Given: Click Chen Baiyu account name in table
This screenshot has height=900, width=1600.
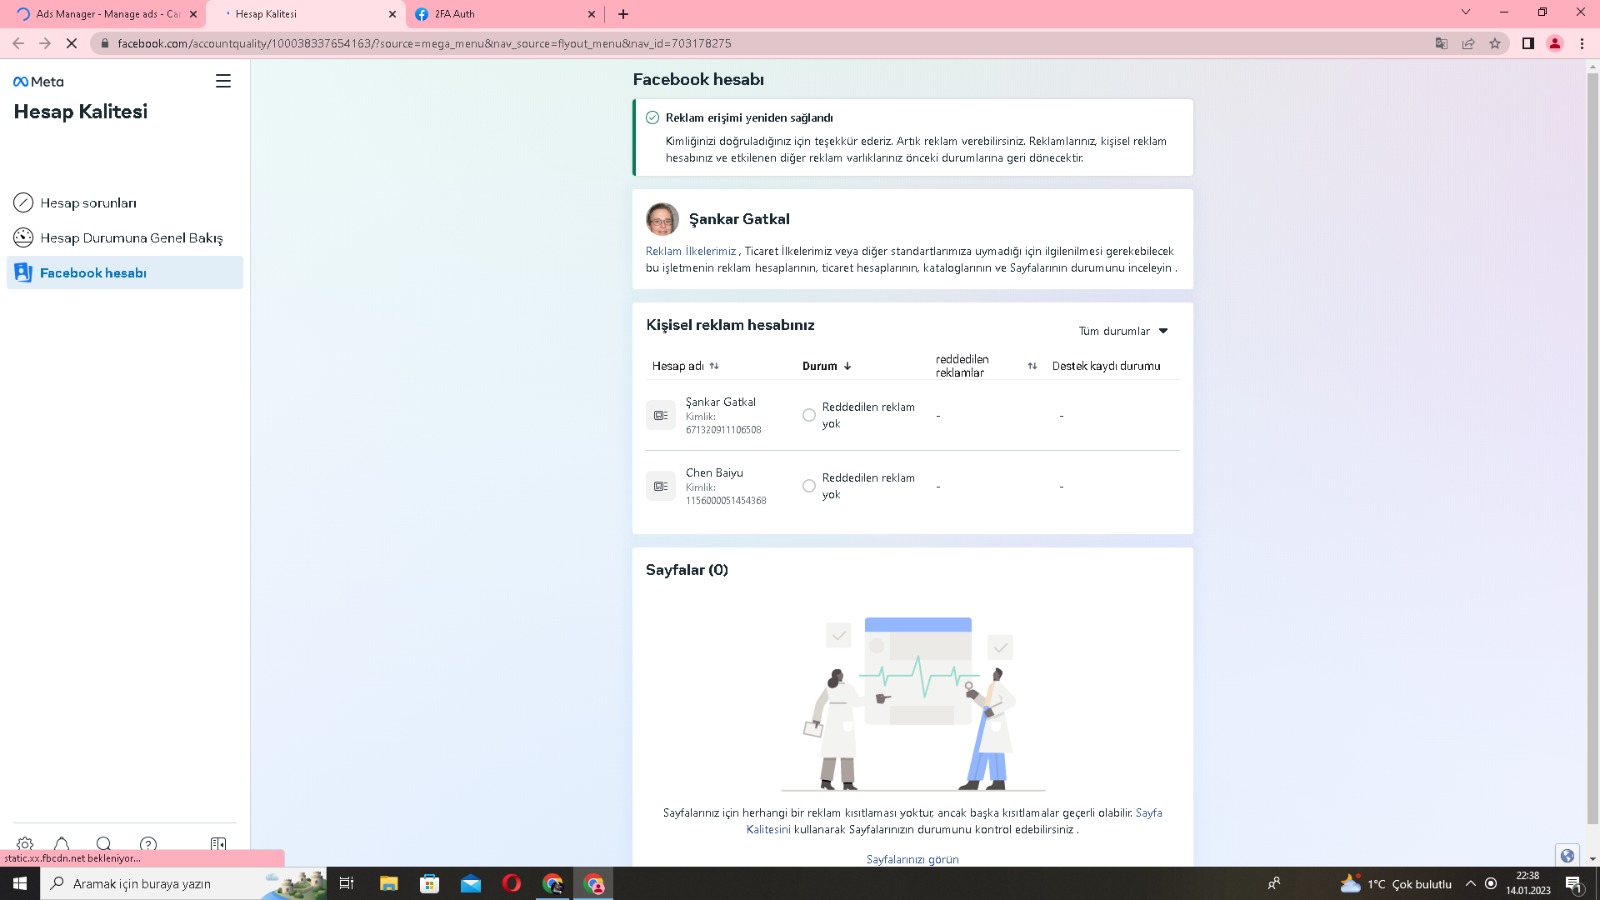Looking at the screenshot, I should pos(714,473).
